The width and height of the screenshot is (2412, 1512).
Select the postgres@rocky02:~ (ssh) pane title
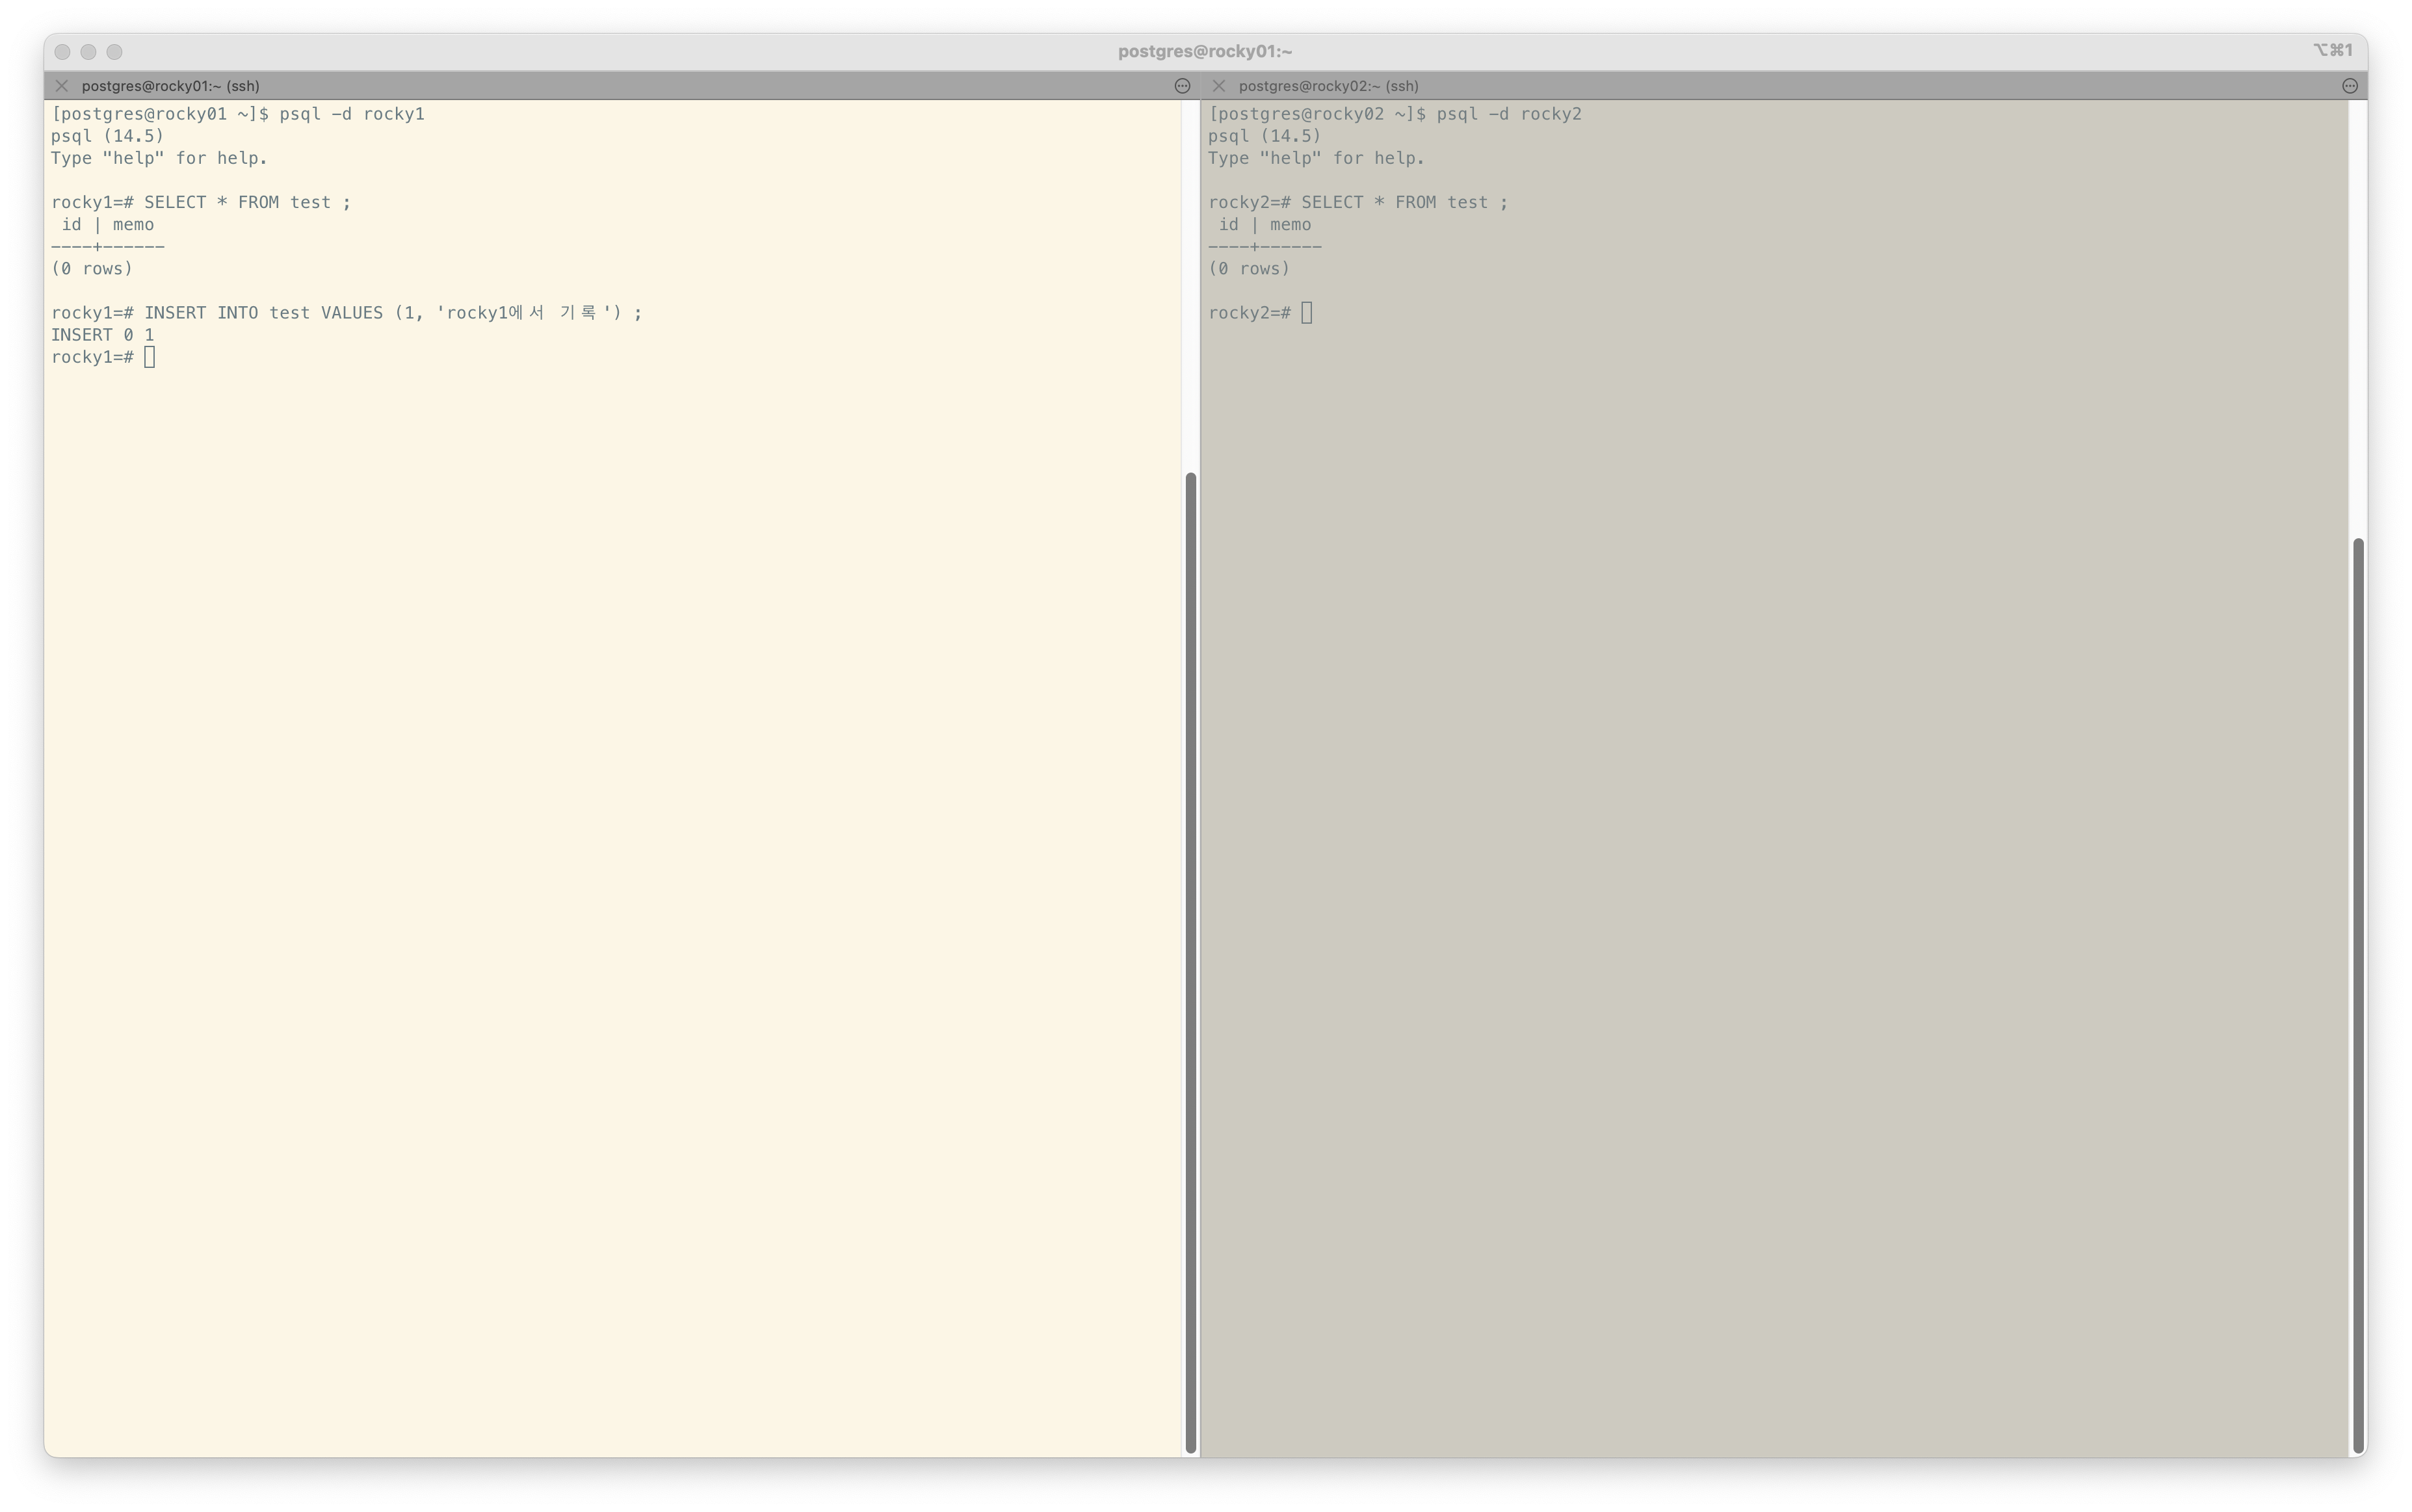[1328, 86]
